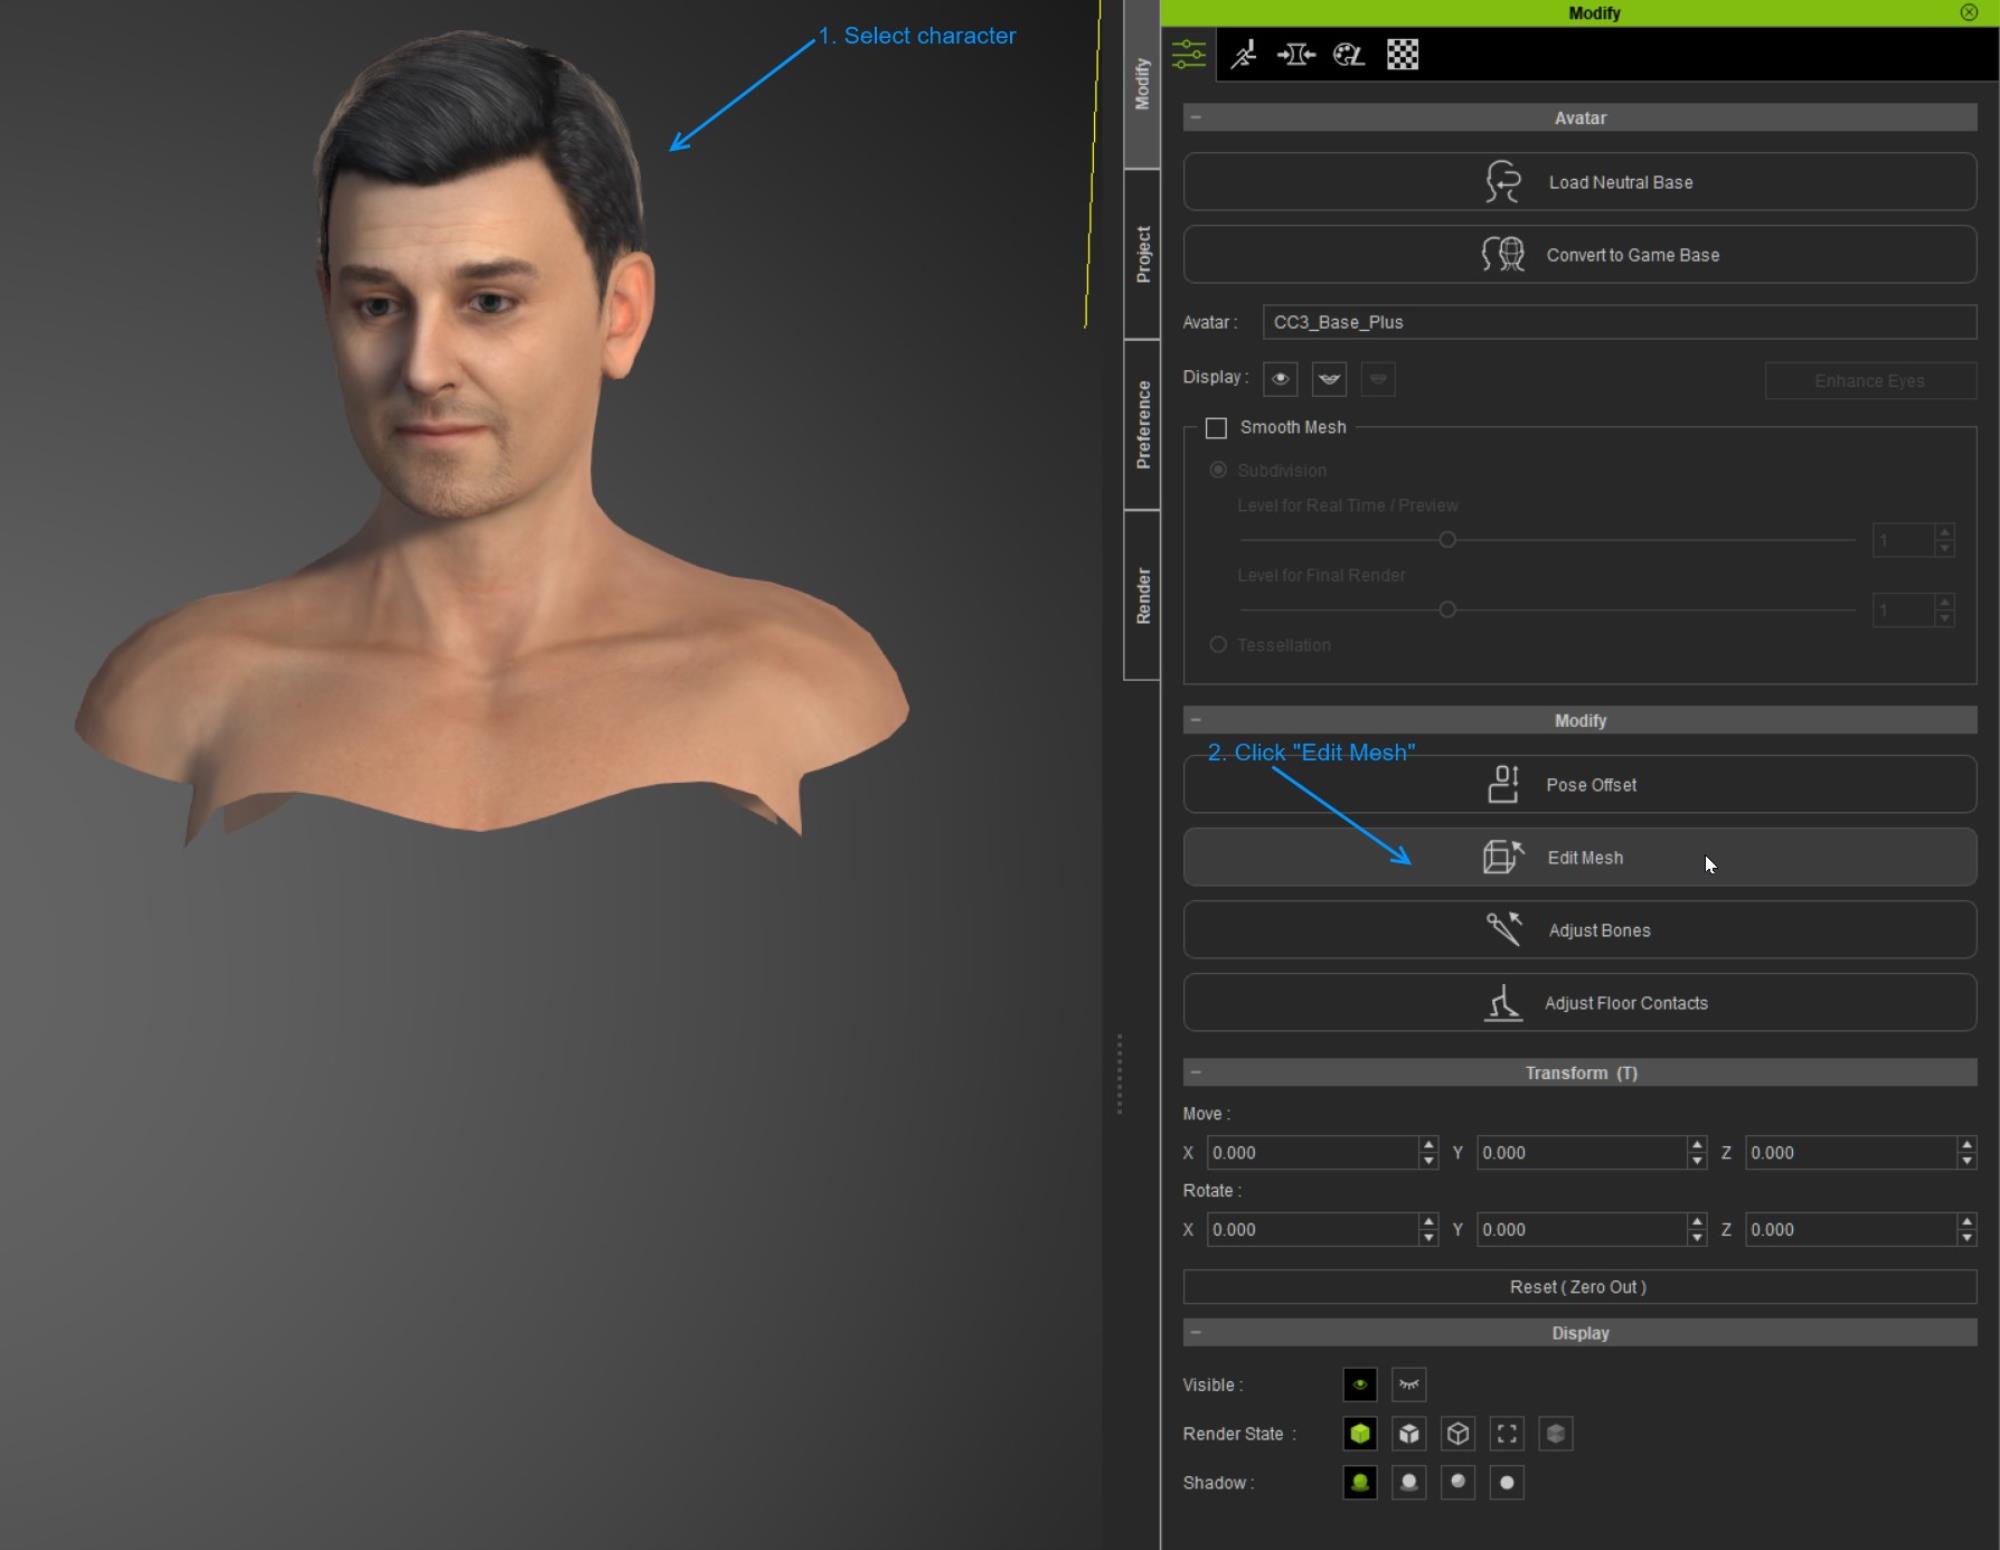Select the solid green cube render state
Screen dimensions: 2000x1550
(x=1360, y=1434)
